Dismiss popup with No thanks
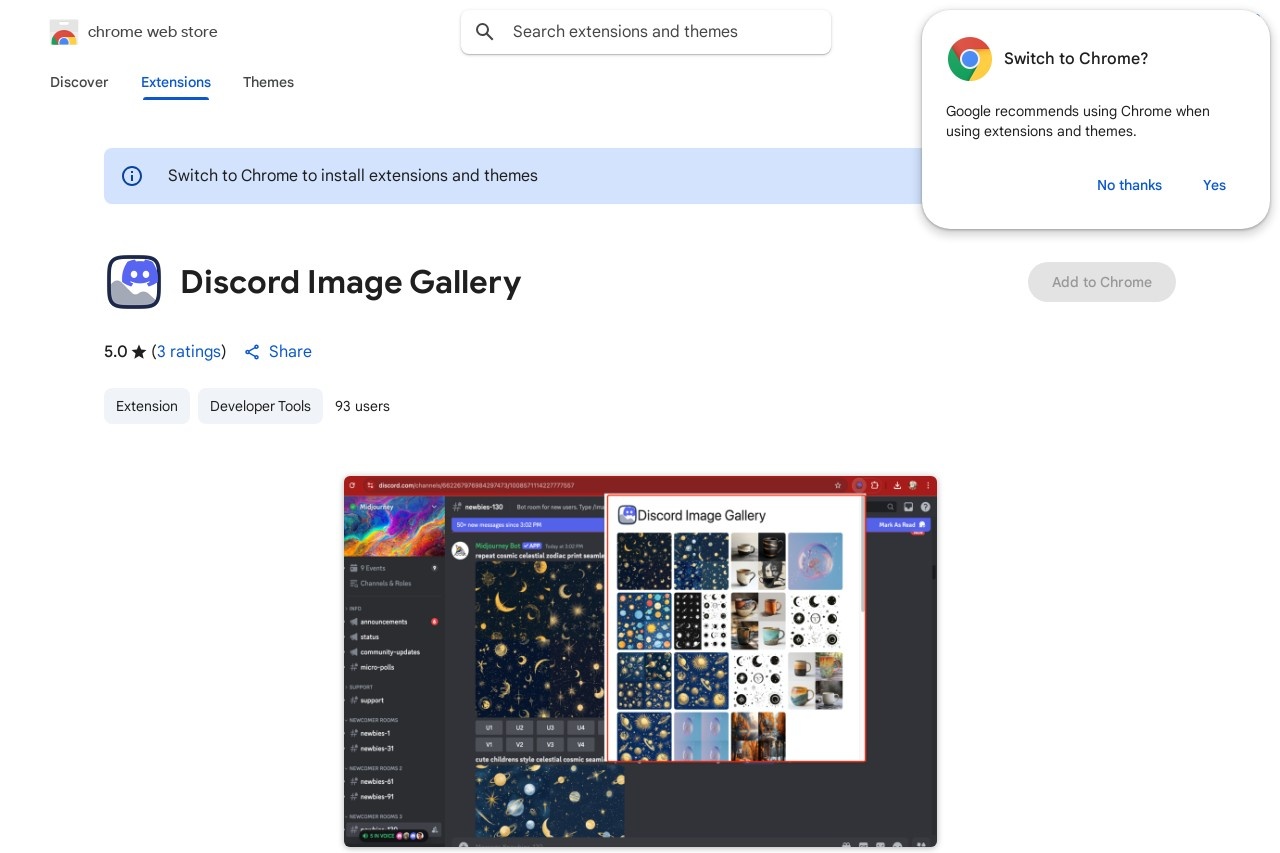Viewport: 1280px width, 853px height. [x=1129, y=185]
